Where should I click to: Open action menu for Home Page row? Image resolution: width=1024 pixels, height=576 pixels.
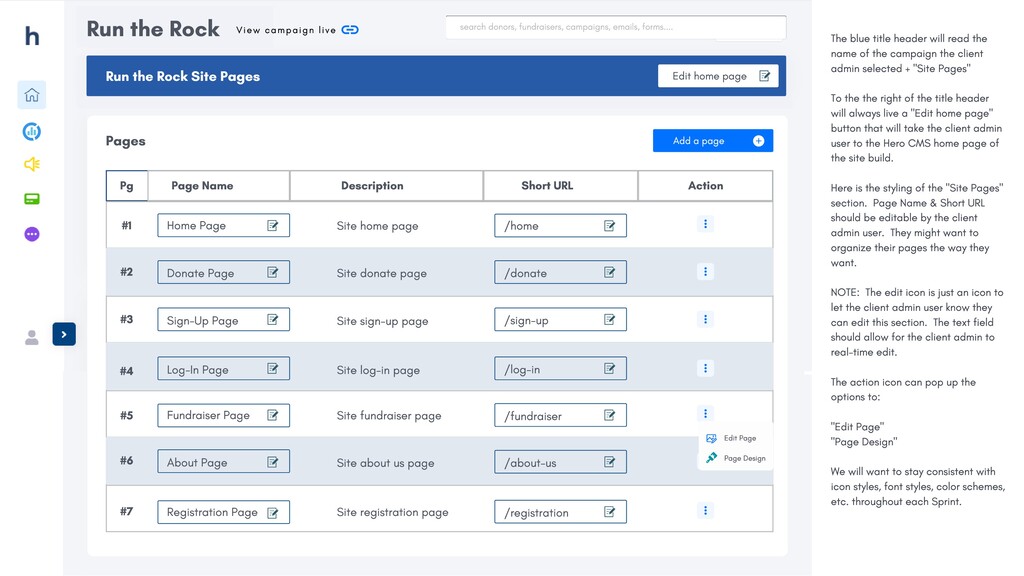[705, 224]
